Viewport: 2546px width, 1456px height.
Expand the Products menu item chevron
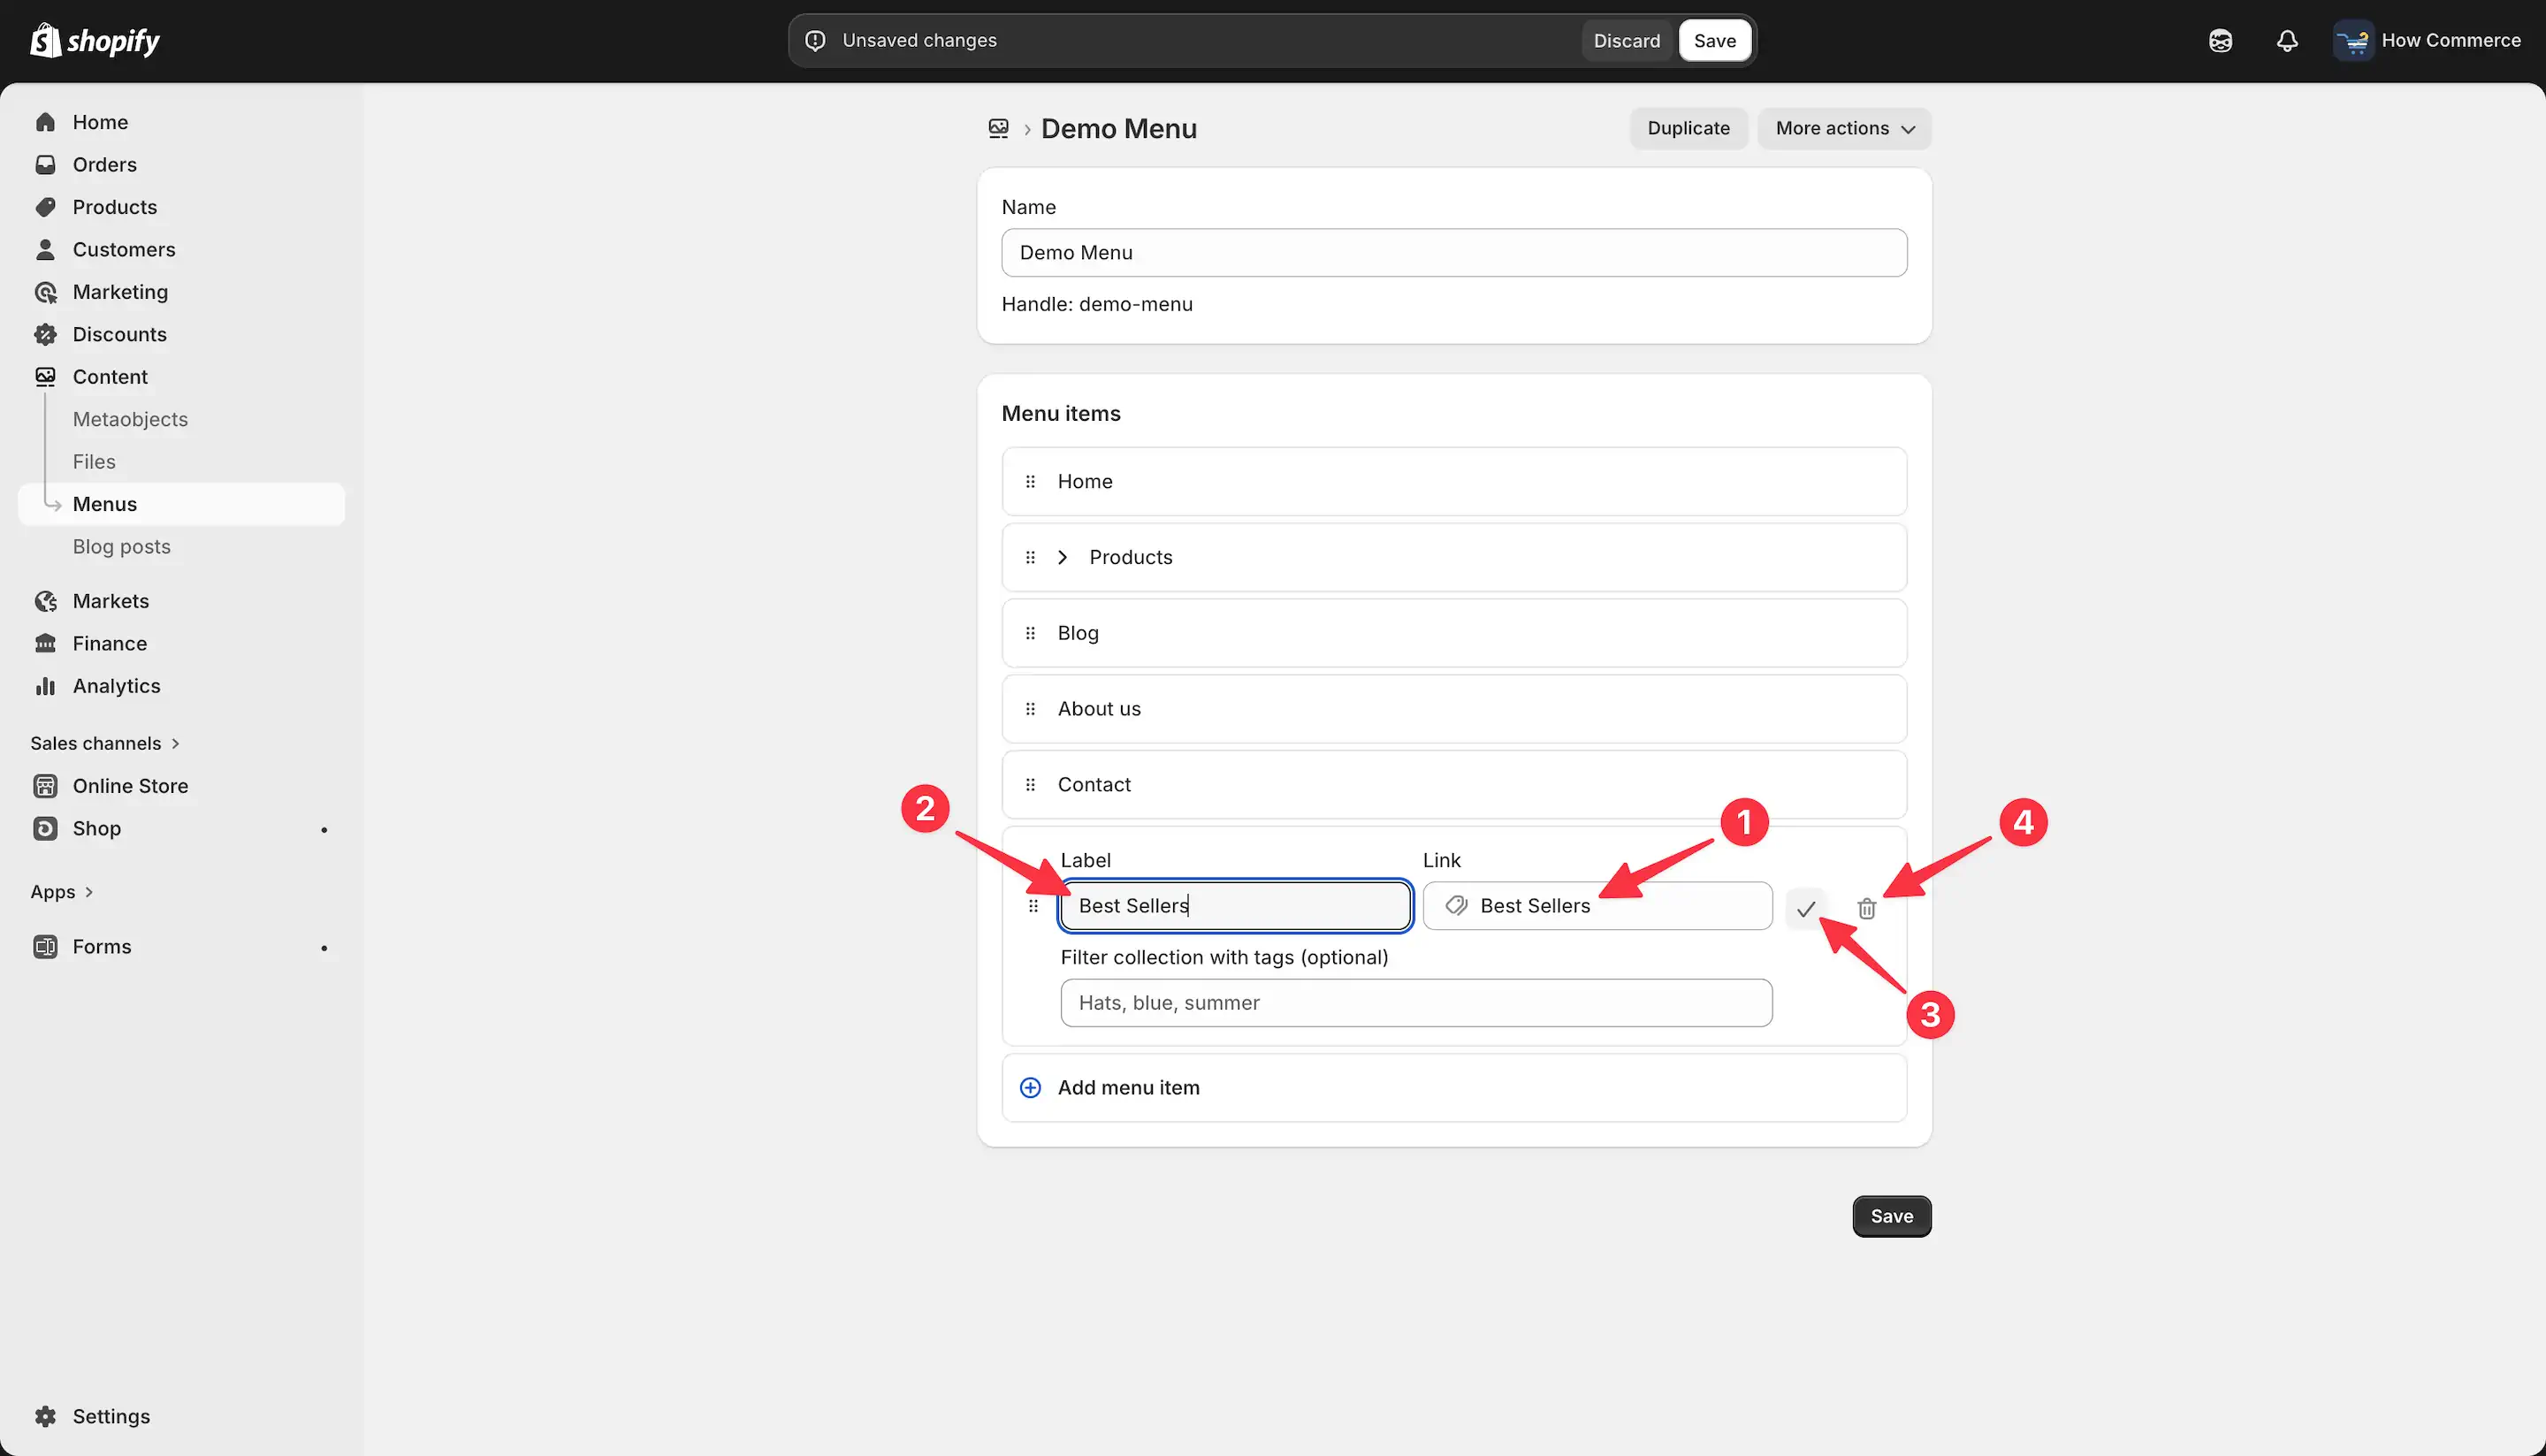point(1063,558)
